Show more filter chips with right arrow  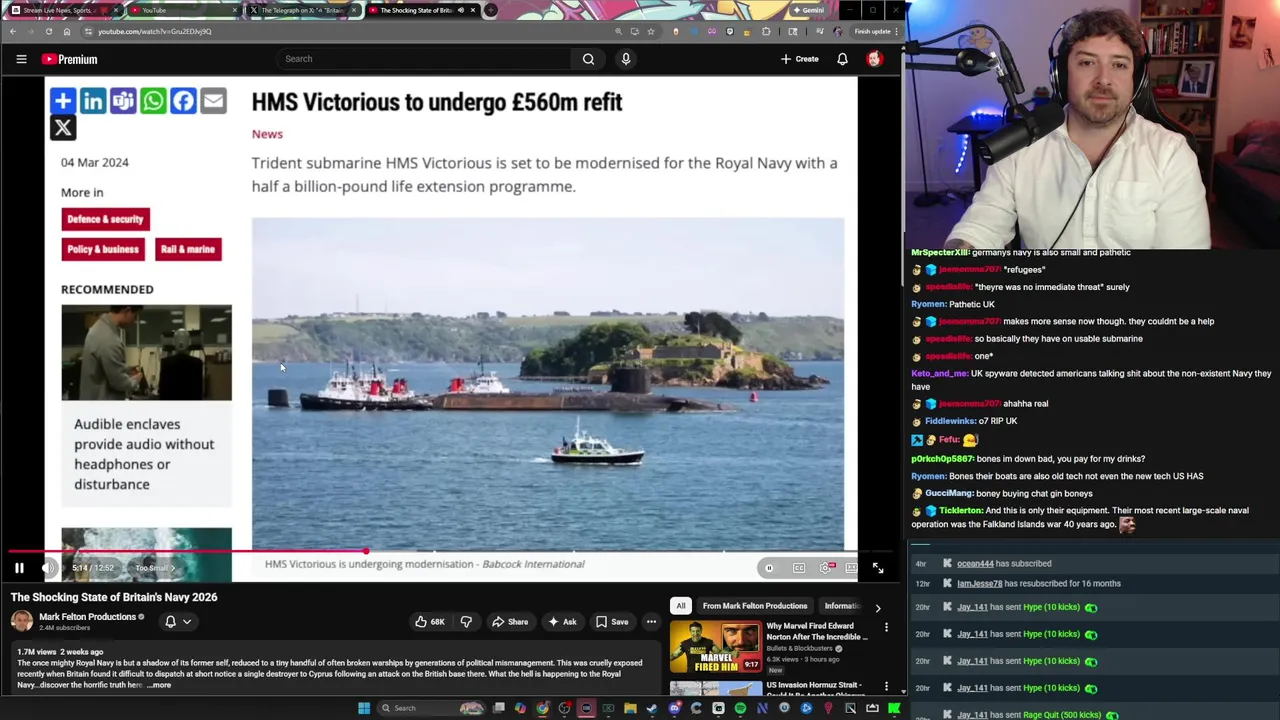(878, 607)
